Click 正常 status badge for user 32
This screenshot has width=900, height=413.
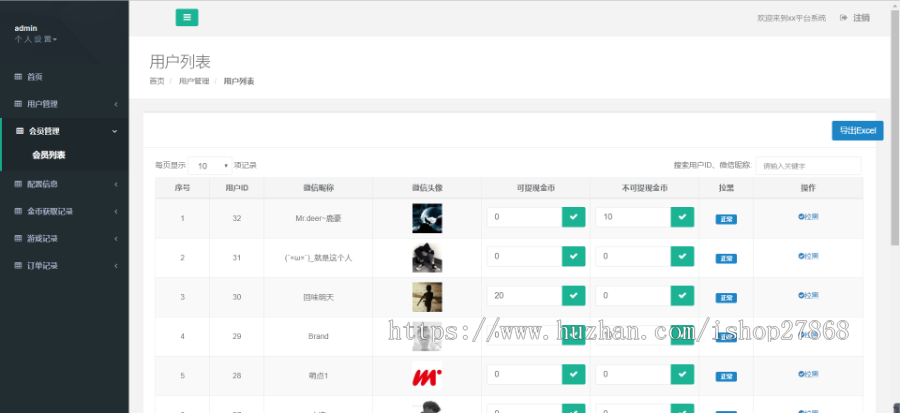point(726,219)
